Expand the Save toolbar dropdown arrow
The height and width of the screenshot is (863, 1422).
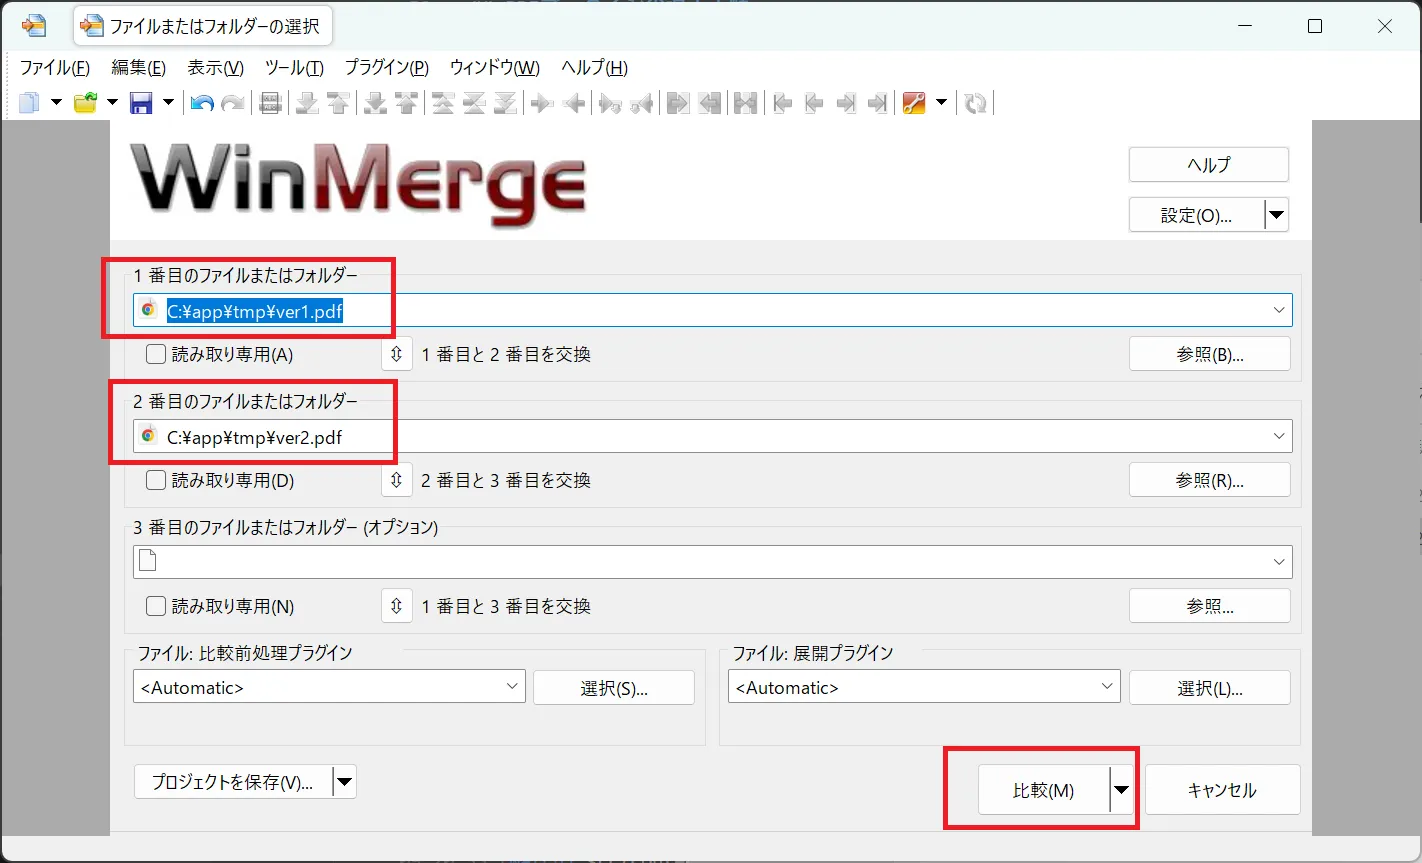(x=168, y=102)
